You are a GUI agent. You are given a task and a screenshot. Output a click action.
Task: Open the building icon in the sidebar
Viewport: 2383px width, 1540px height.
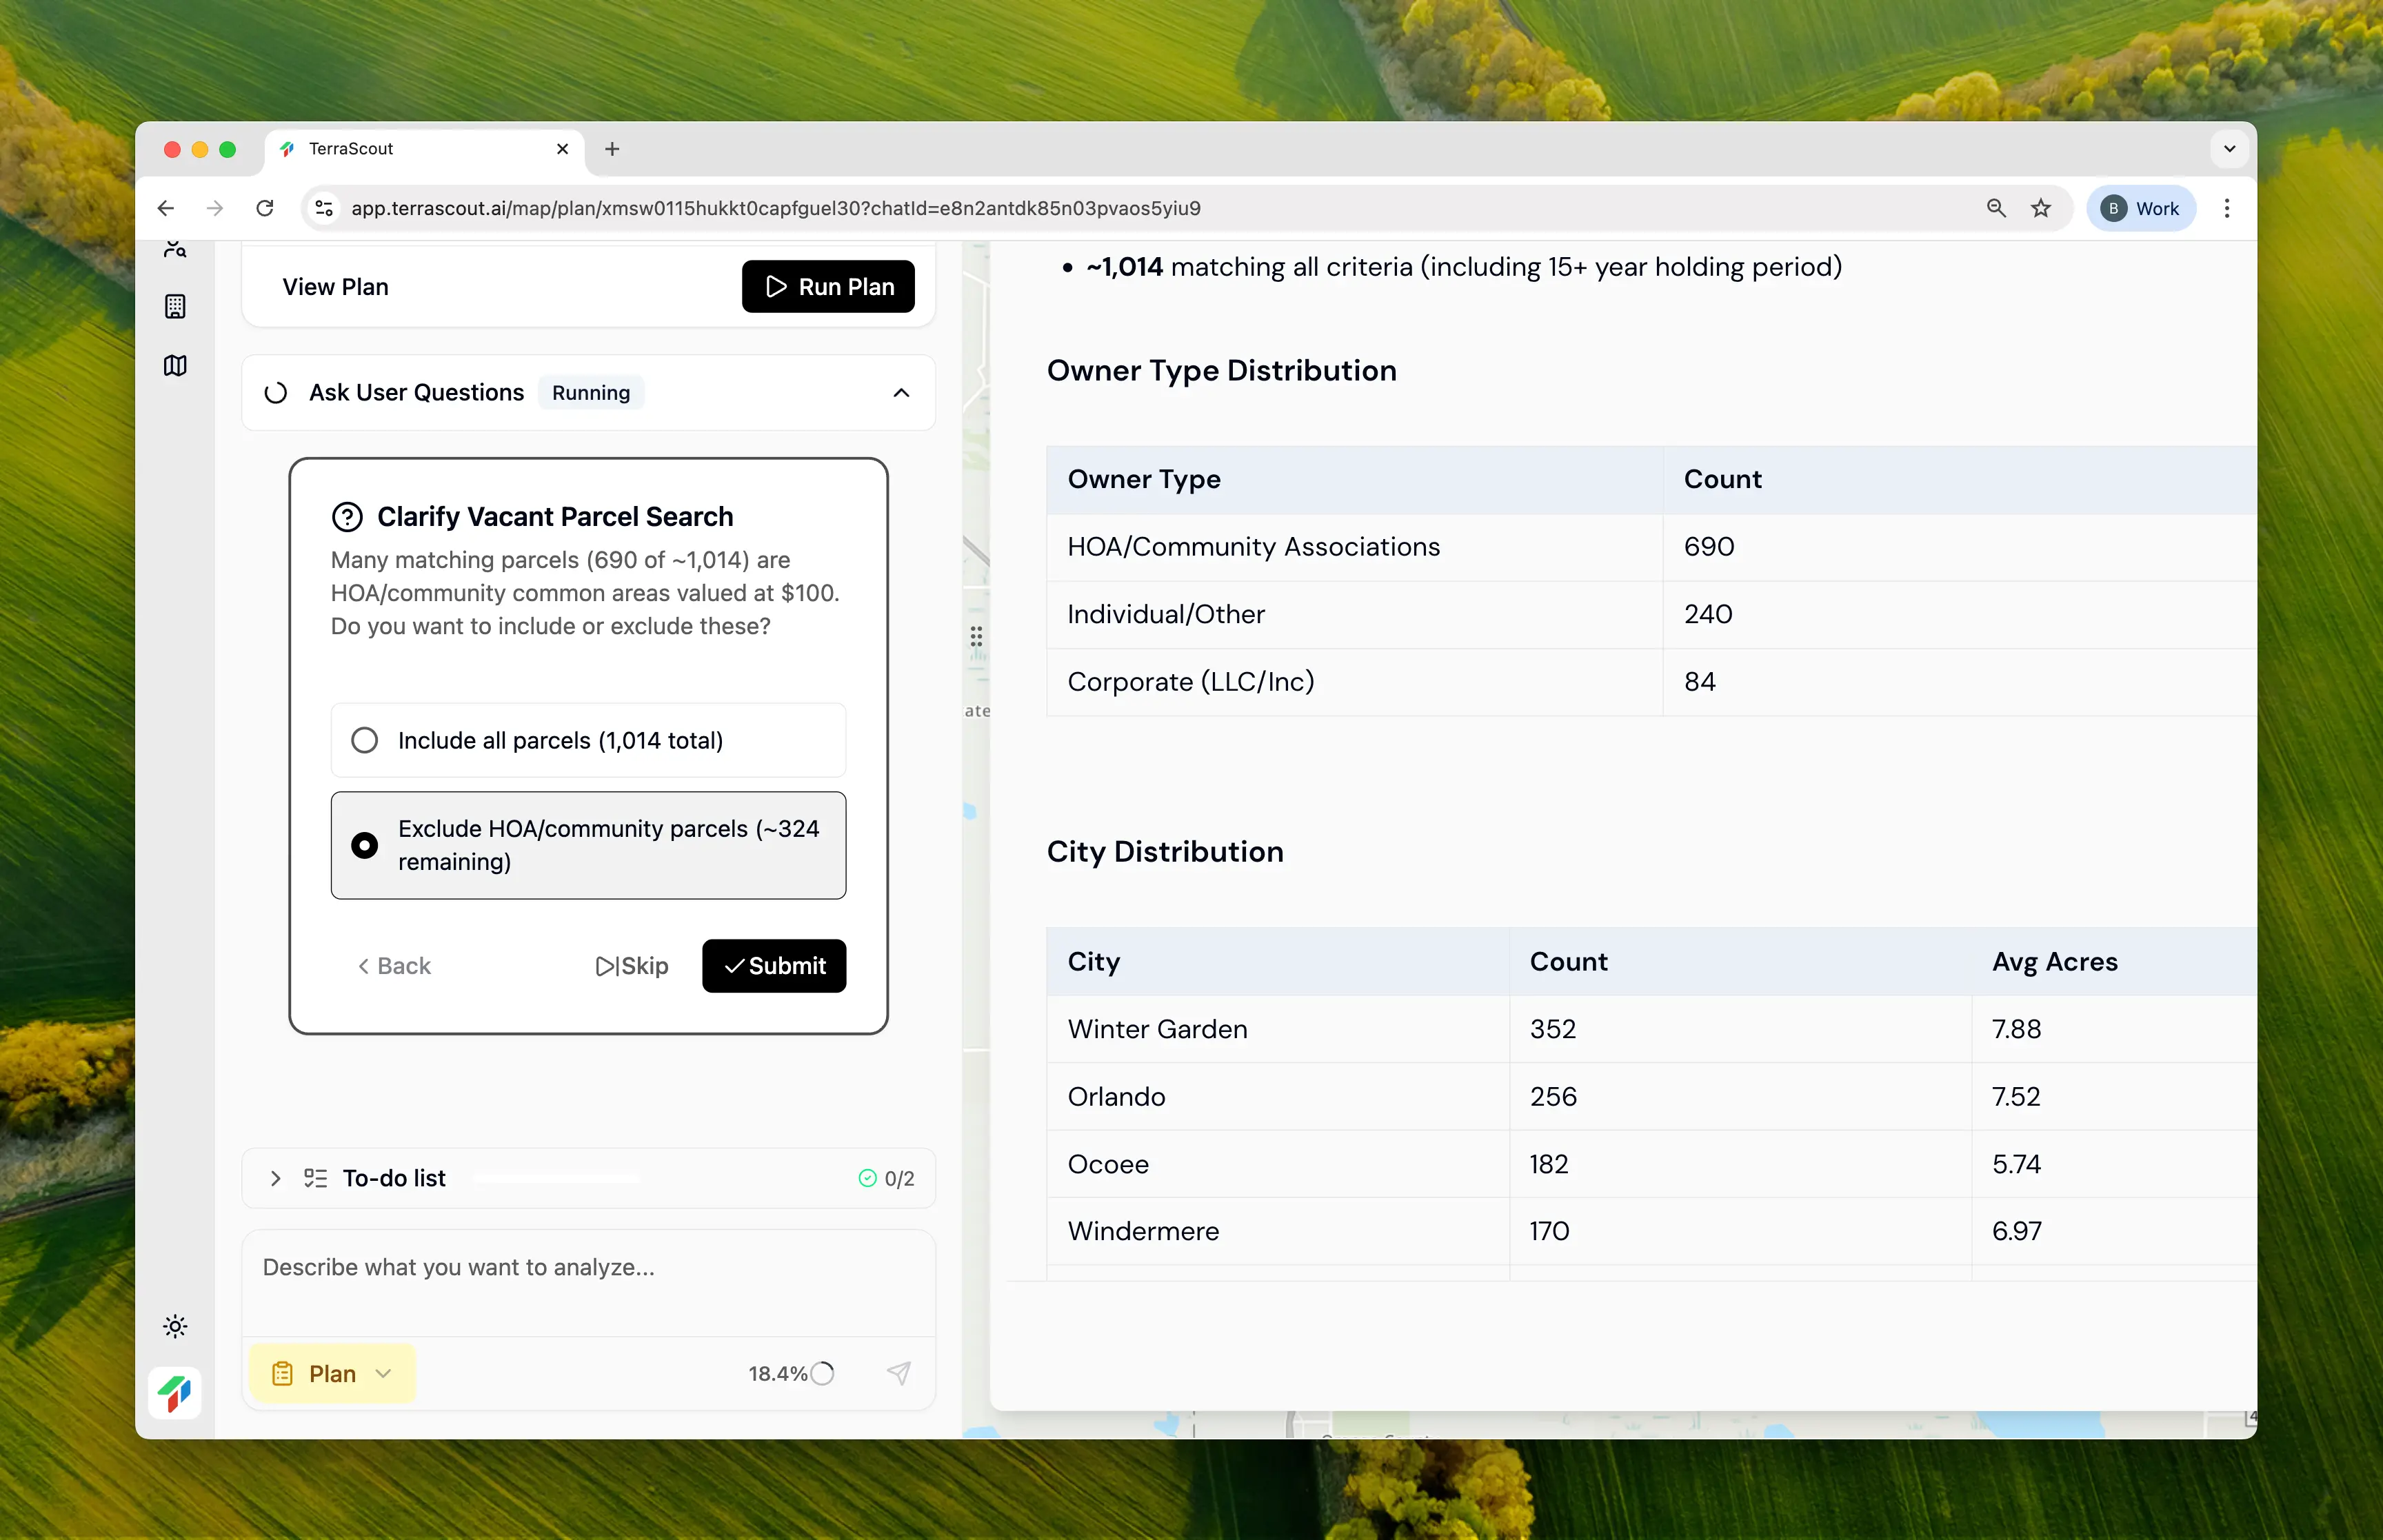pyautogui.click(x=175, y=306)
